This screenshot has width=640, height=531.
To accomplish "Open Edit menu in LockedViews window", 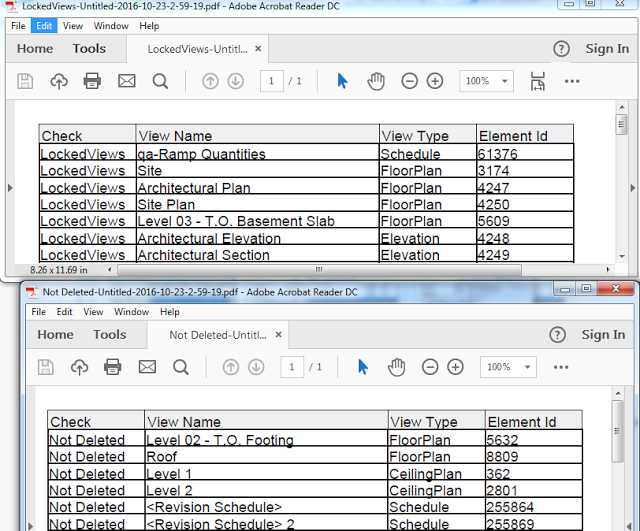I will pos(44,26).
